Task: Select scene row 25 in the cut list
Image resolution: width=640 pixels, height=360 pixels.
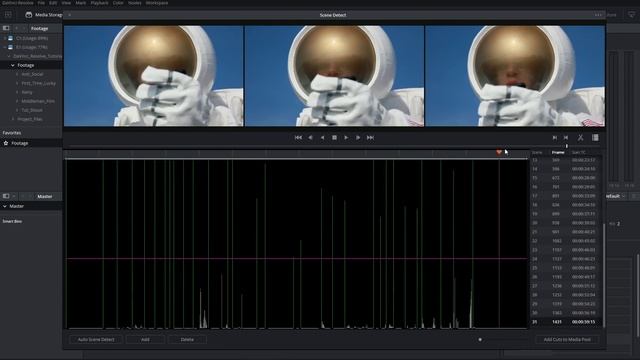Action: 566,268
